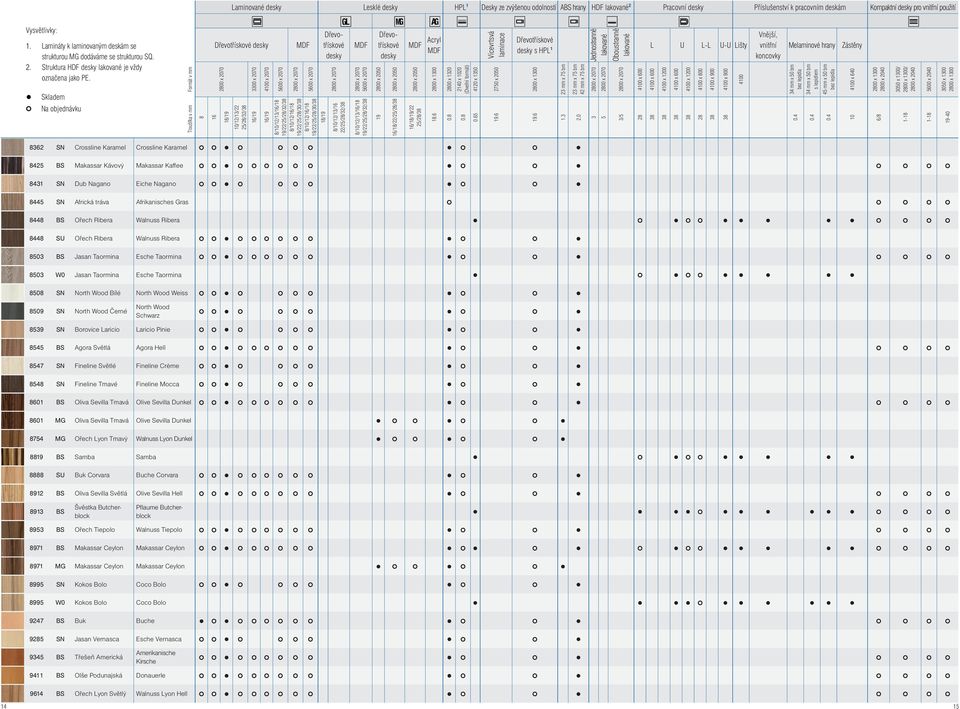
Task: Click the Makassar Kaffee German name
Action: 159,166
